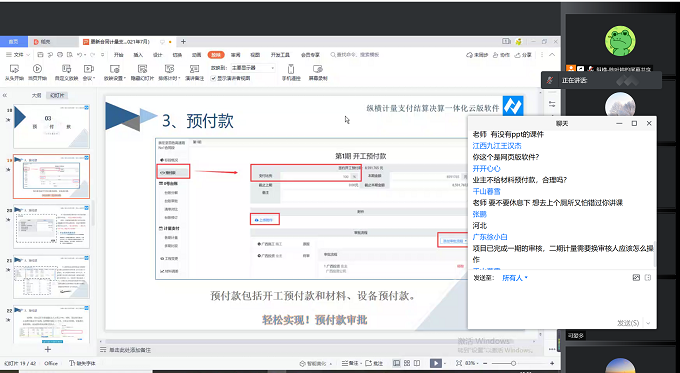
Task: Switch to 大纲 outline tab in slide panel
Action: [x=36, y=95]
